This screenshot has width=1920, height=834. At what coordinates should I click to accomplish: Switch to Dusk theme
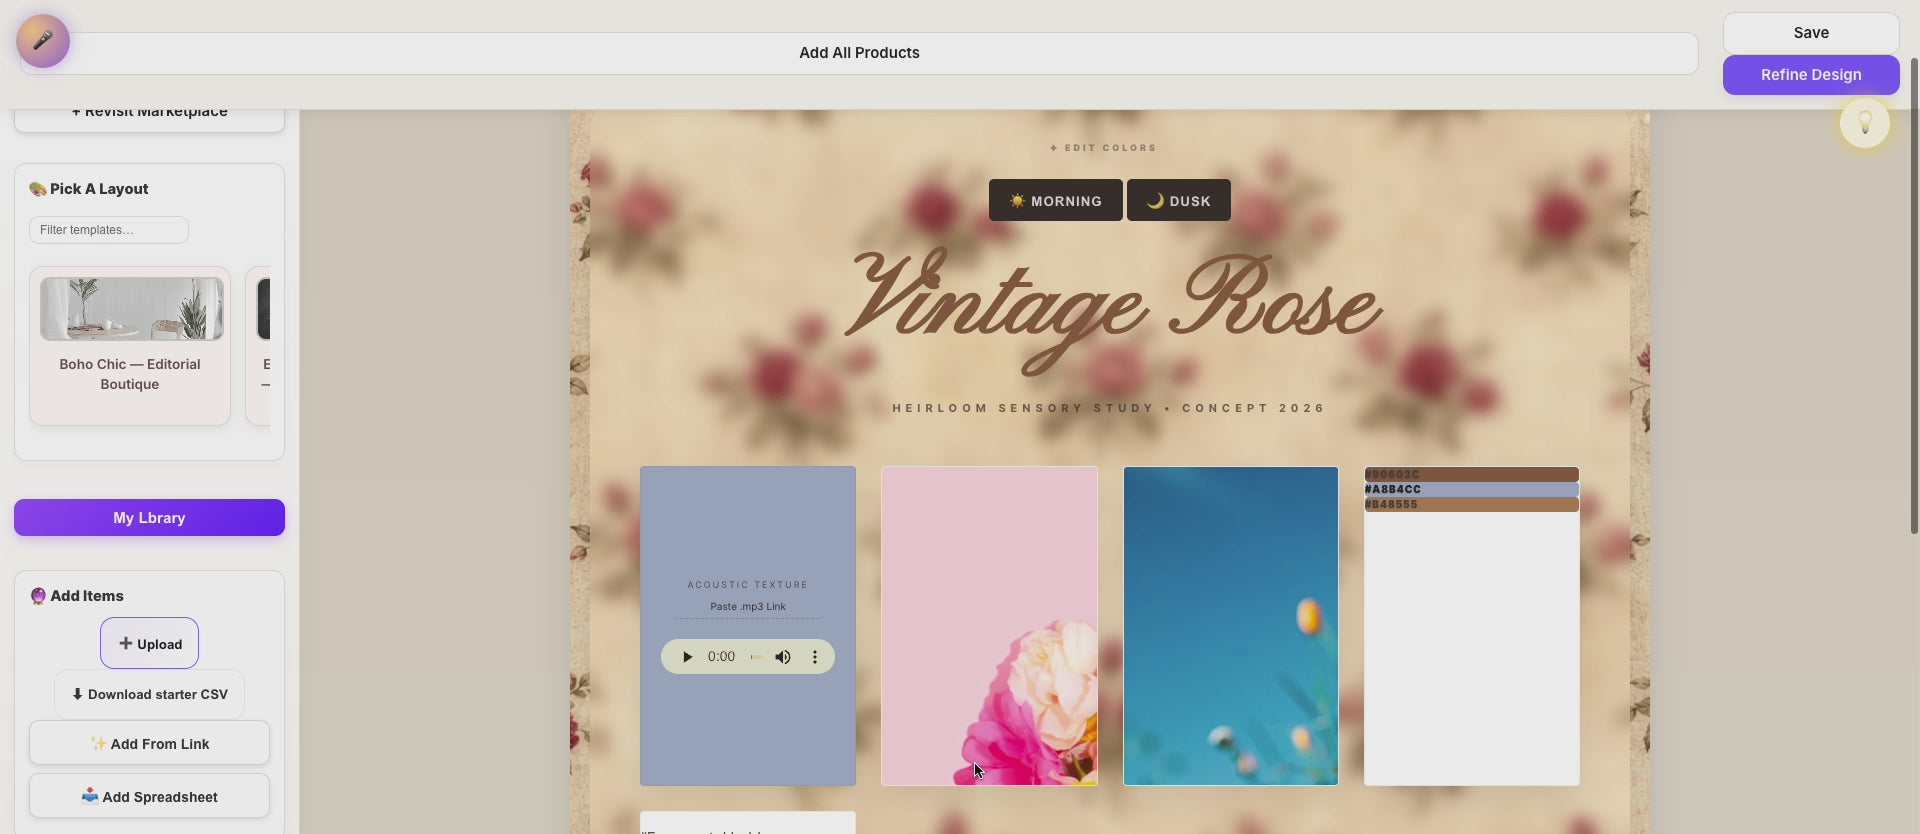1178,200
